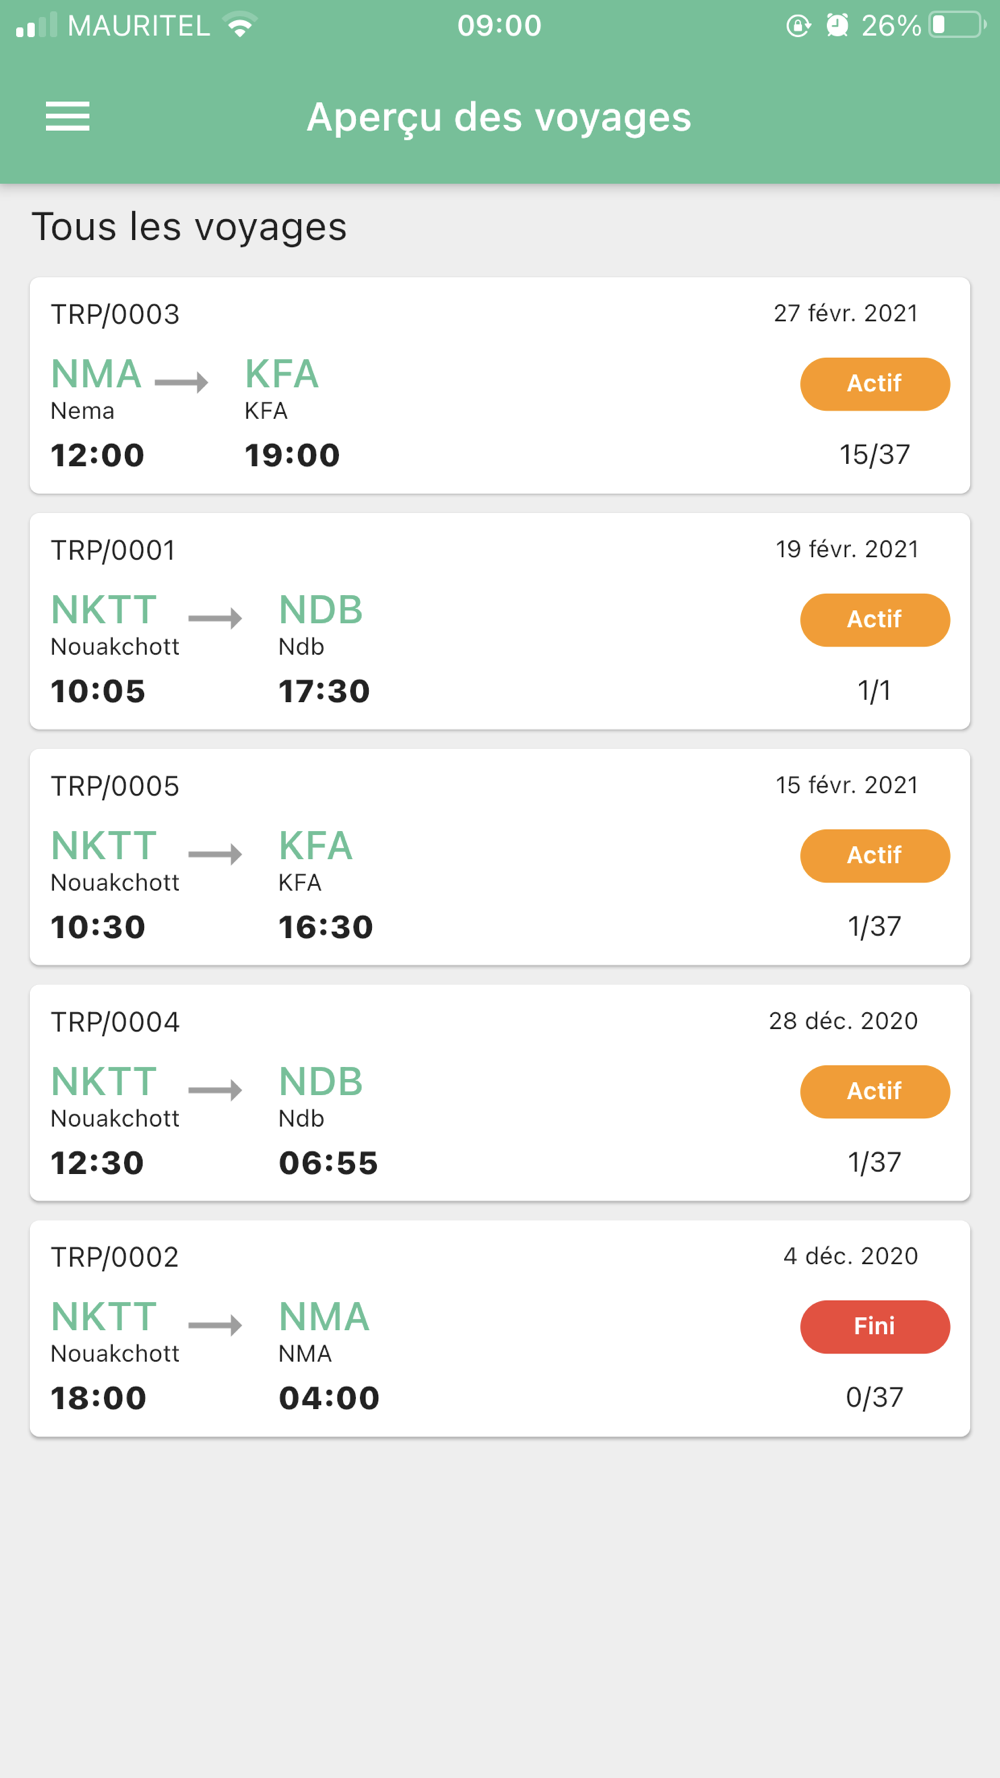Viewport: 1000px width, 1778px height.
Task: Tap the NMA origin code in TRP/0003
Action: click(96, 374)
